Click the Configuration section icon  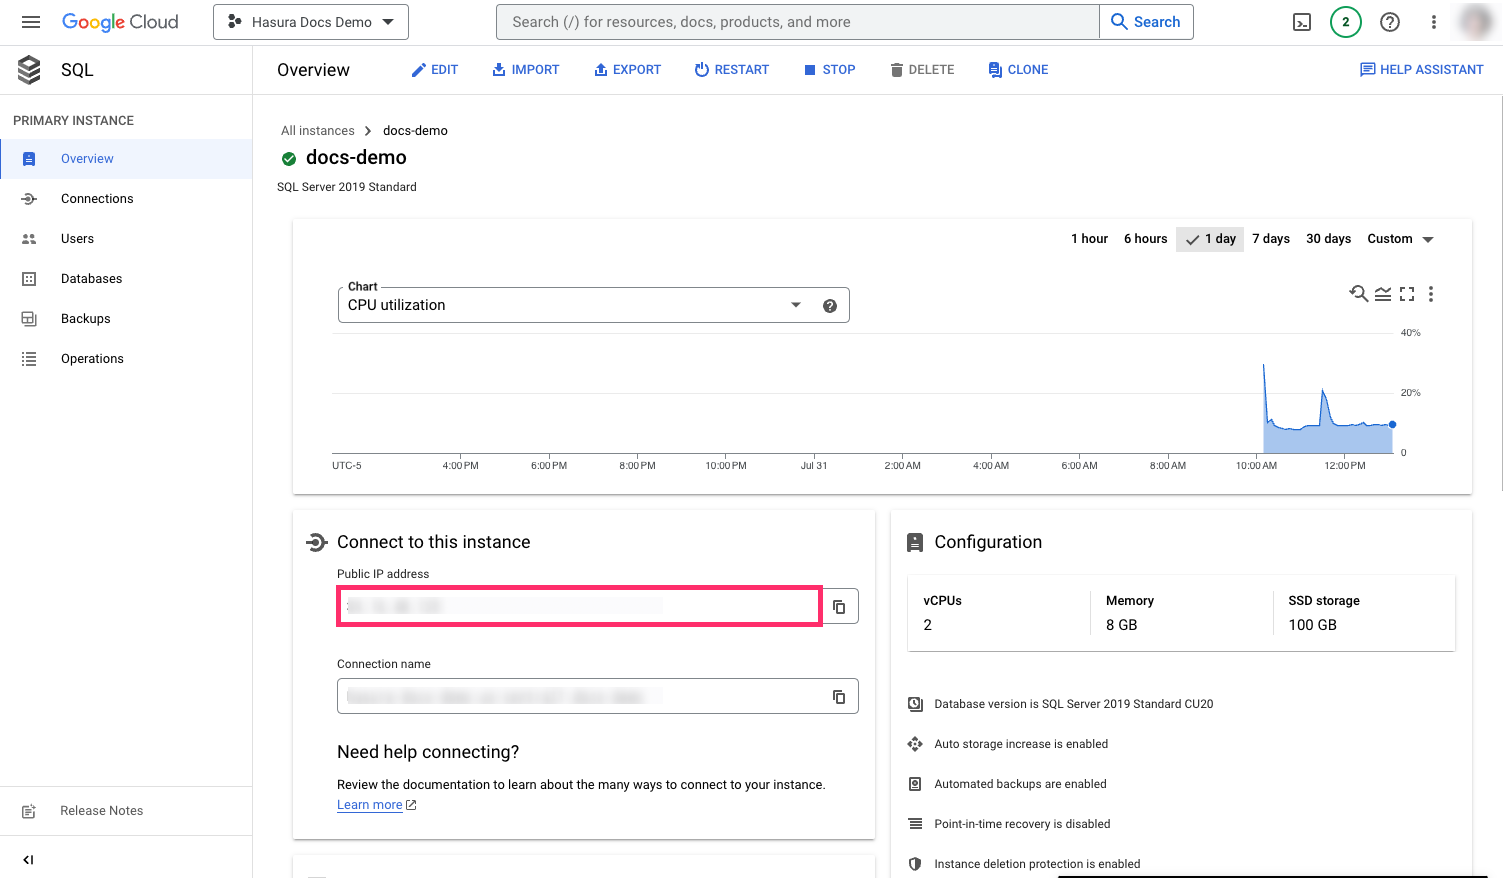click(x=915, y=542)
